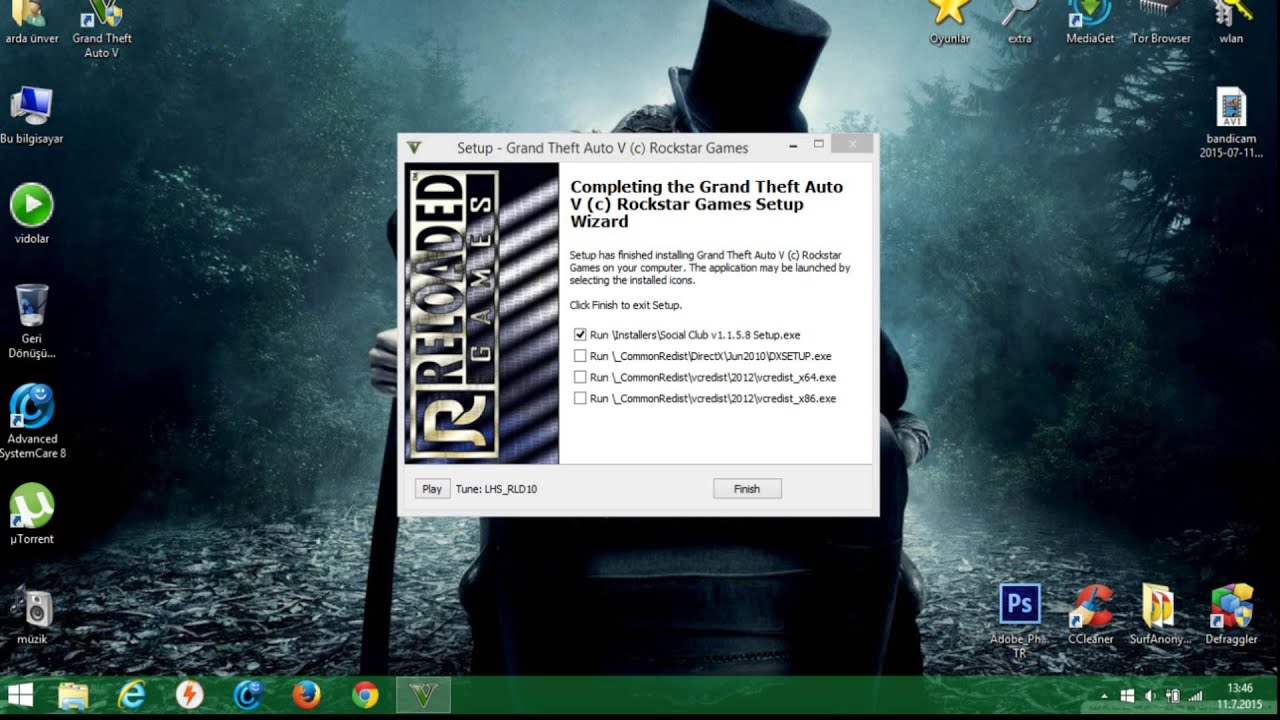Image resolution: width=1280 pixels, height=720 pixels.
Task: Open the µTorrent desktop shortcut
Action: (32, 514)
